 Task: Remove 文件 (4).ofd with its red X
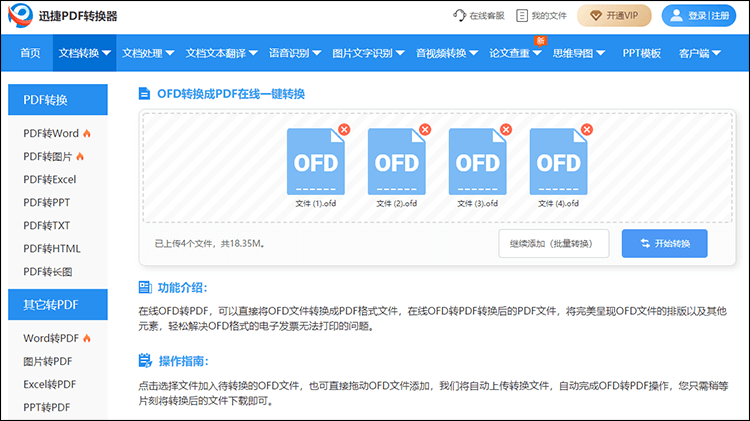(x=587, y=130)
